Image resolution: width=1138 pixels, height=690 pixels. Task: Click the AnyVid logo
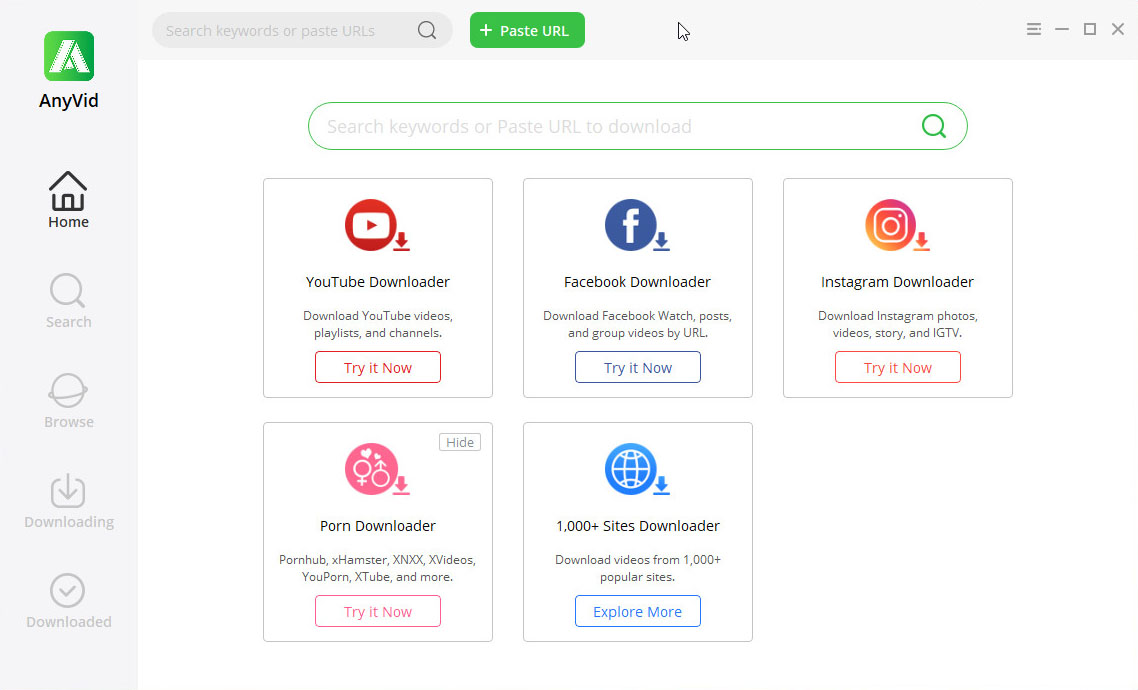click(x=68, y=56)
